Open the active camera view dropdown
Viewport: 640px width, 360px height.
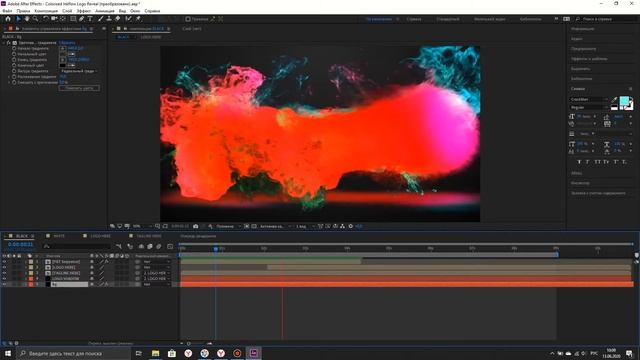coord(276,226)
